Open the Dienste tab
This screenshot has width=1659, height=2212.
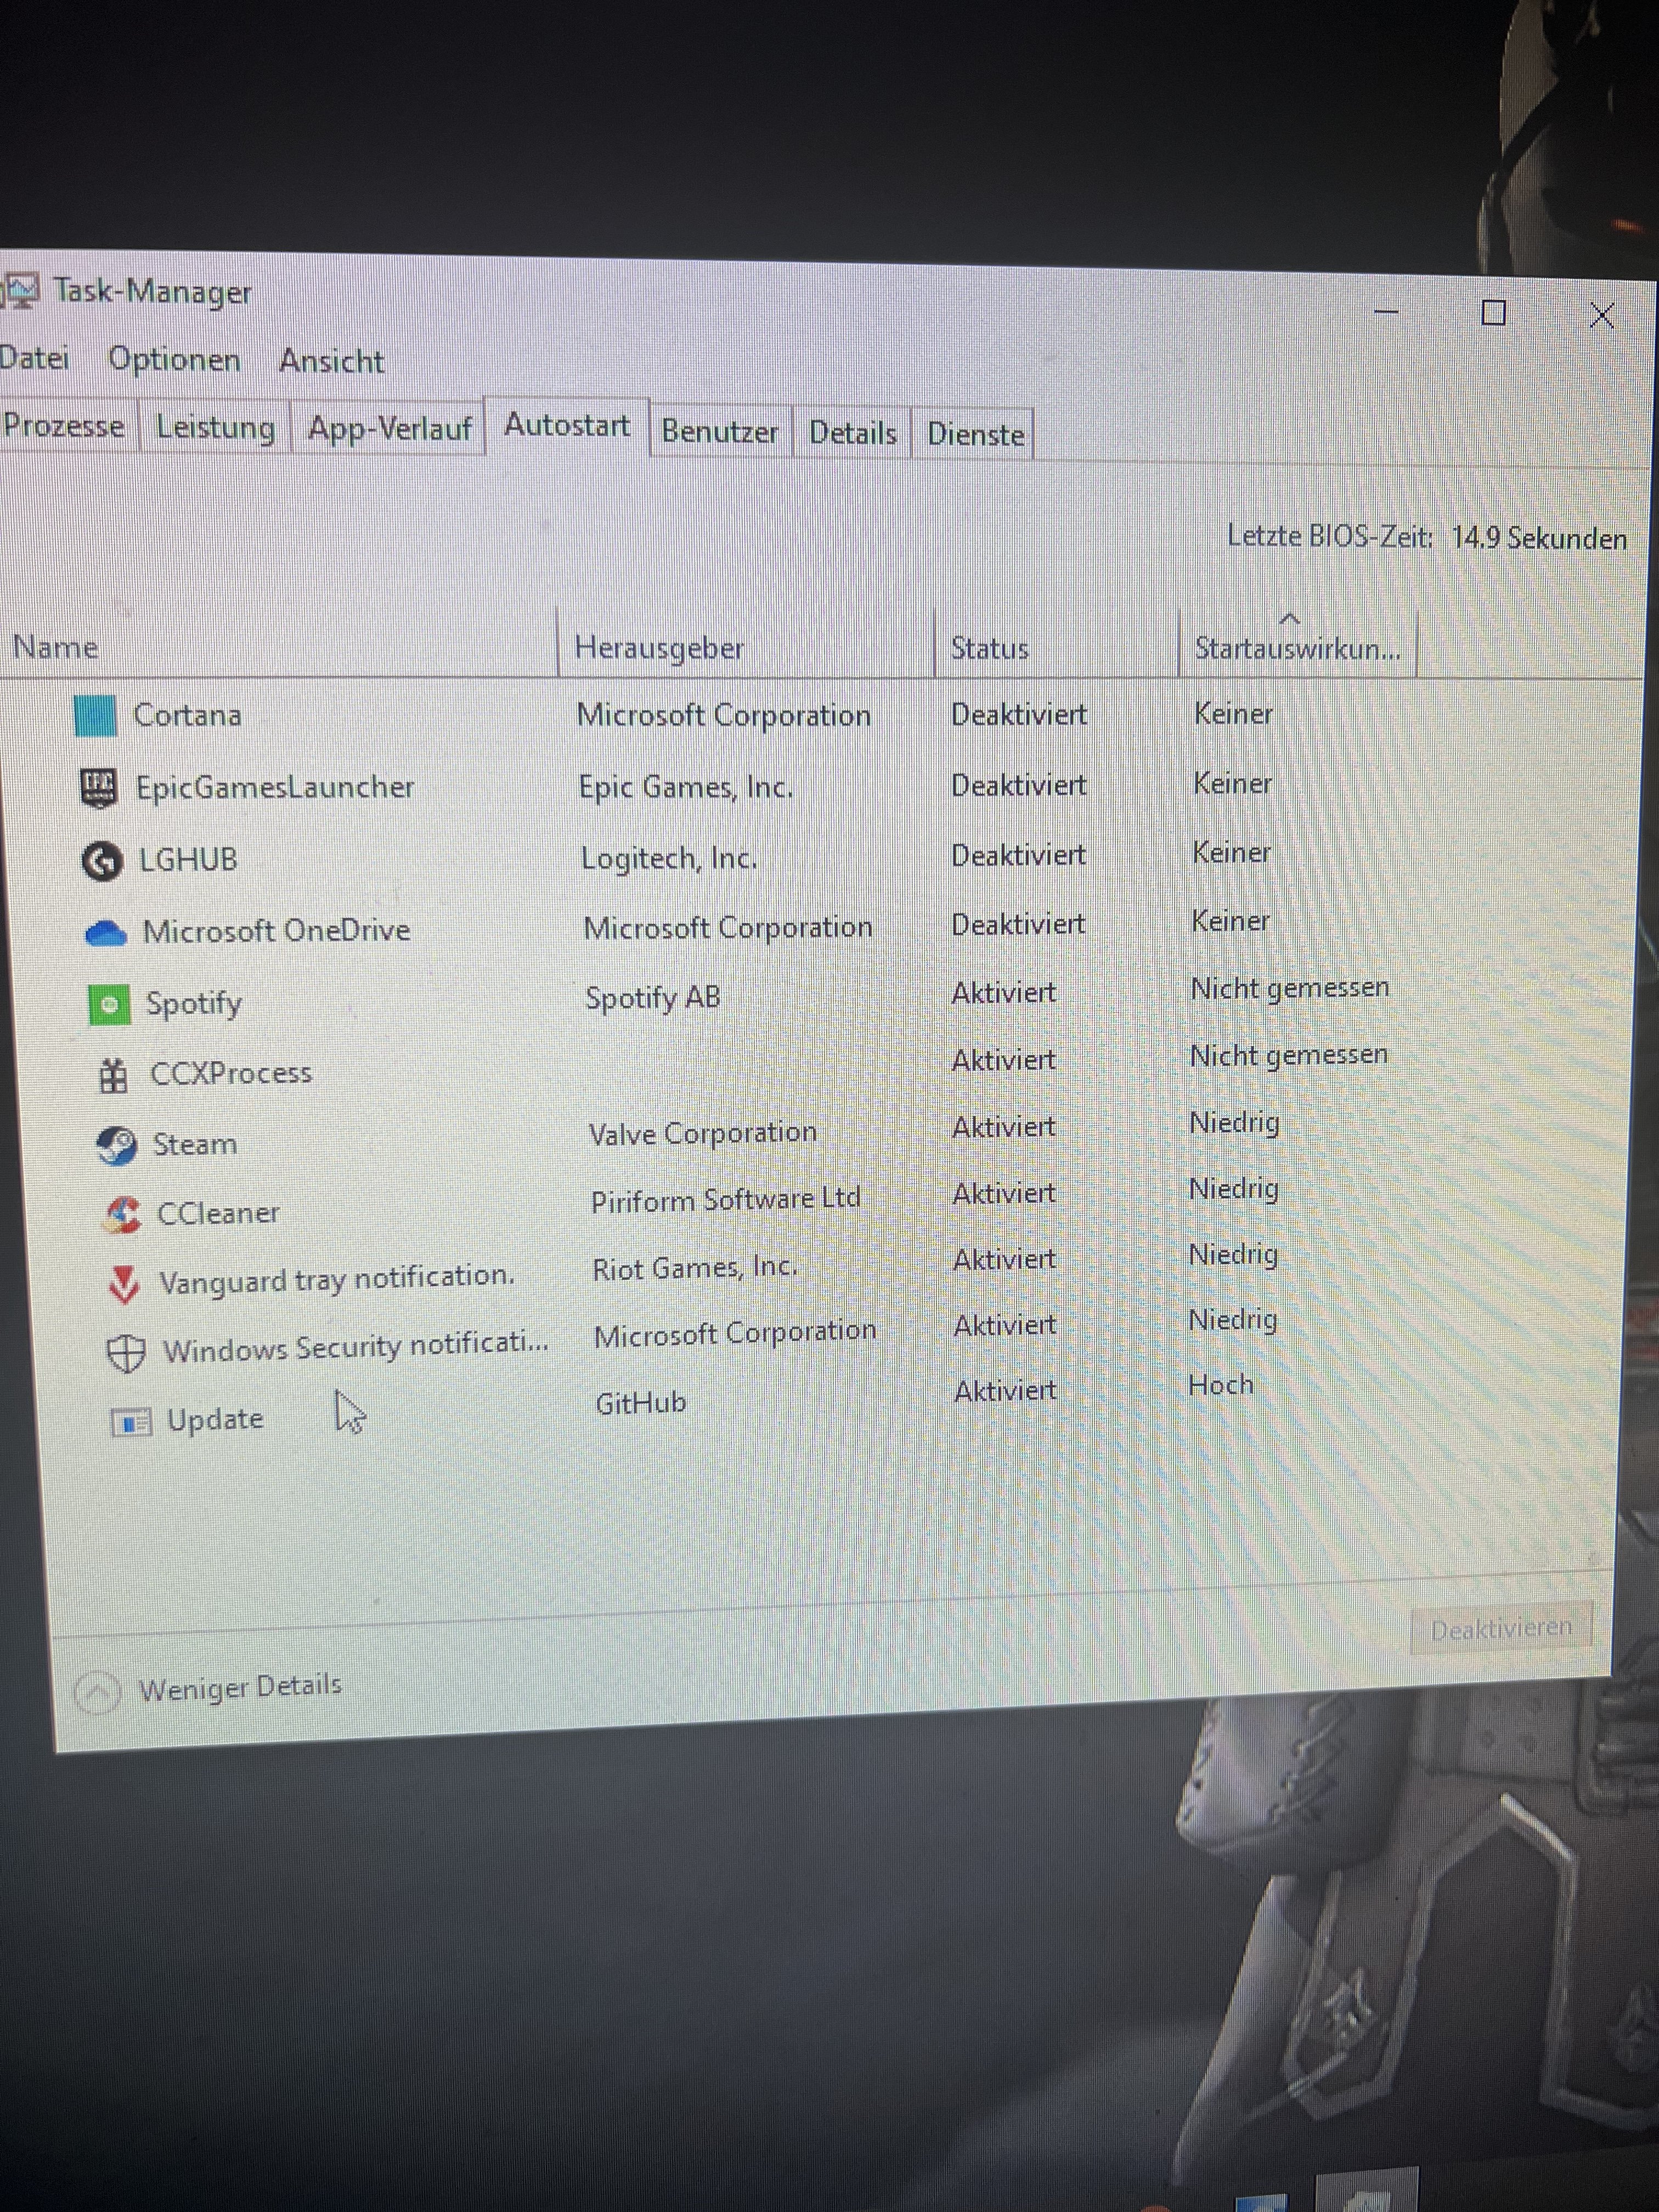(975, 434)
